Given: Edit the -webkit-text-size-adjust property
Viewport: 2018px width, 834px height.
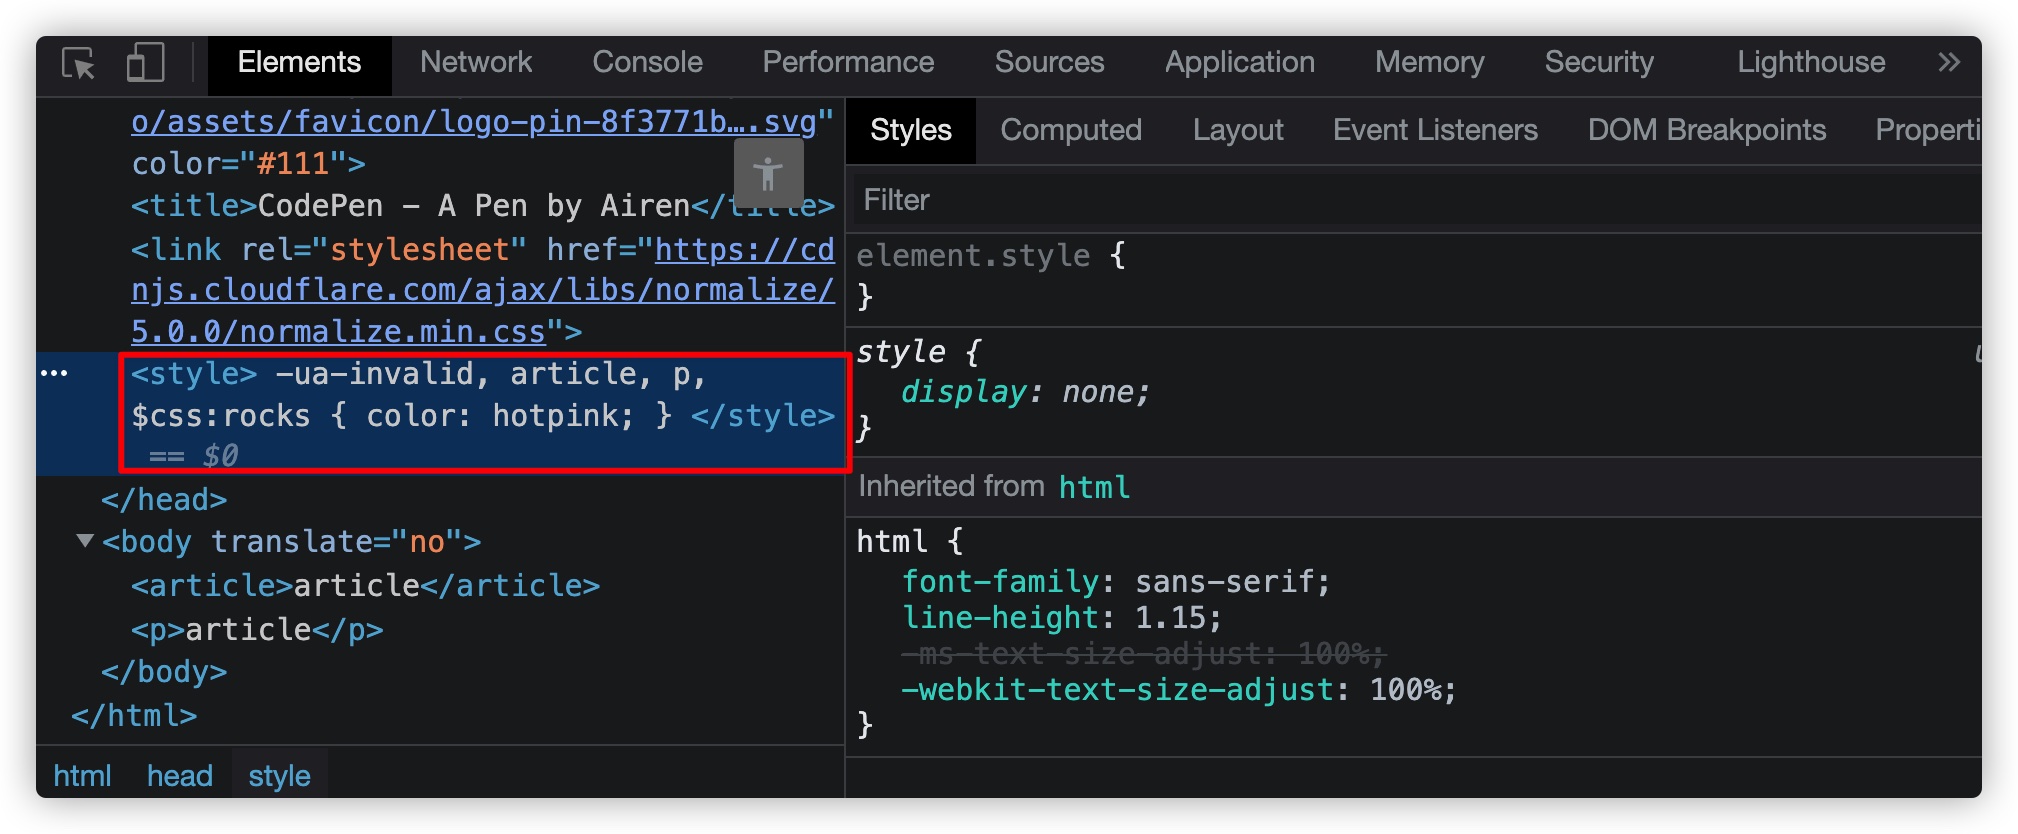Looking at the screenshot, I should click(x=1118, y=690).
